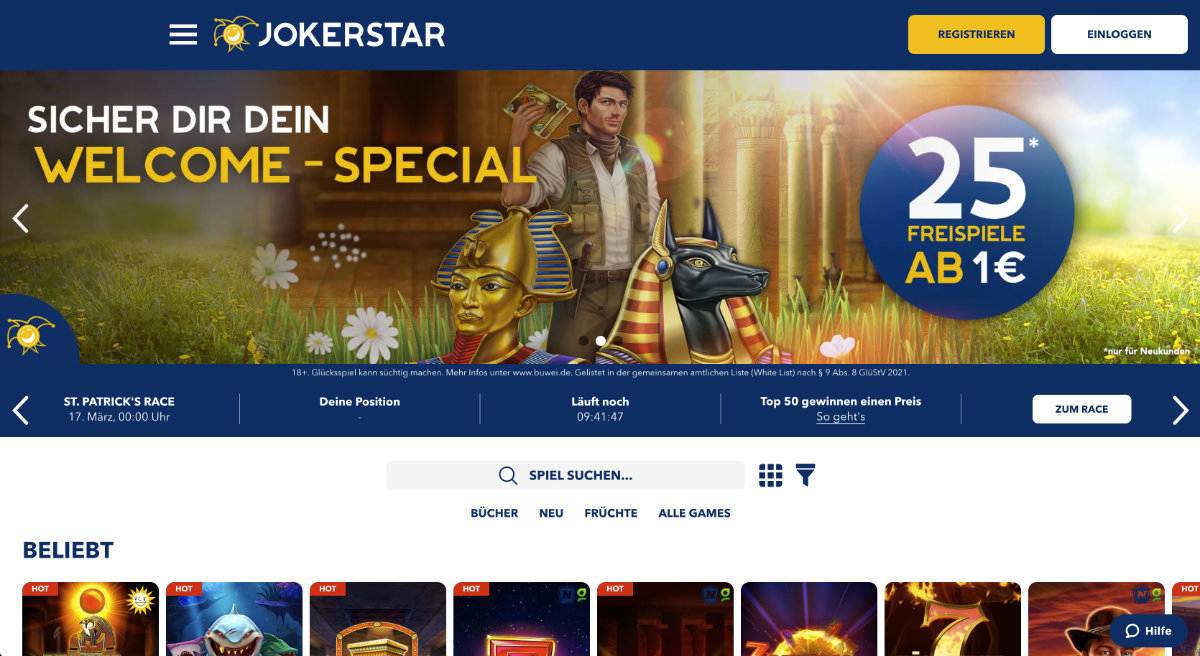The width and height of the screenshot is (1200, 656).
Task: Go to the next race with the right arrow
Action: pyautogui.click(x=1180, y=409)
